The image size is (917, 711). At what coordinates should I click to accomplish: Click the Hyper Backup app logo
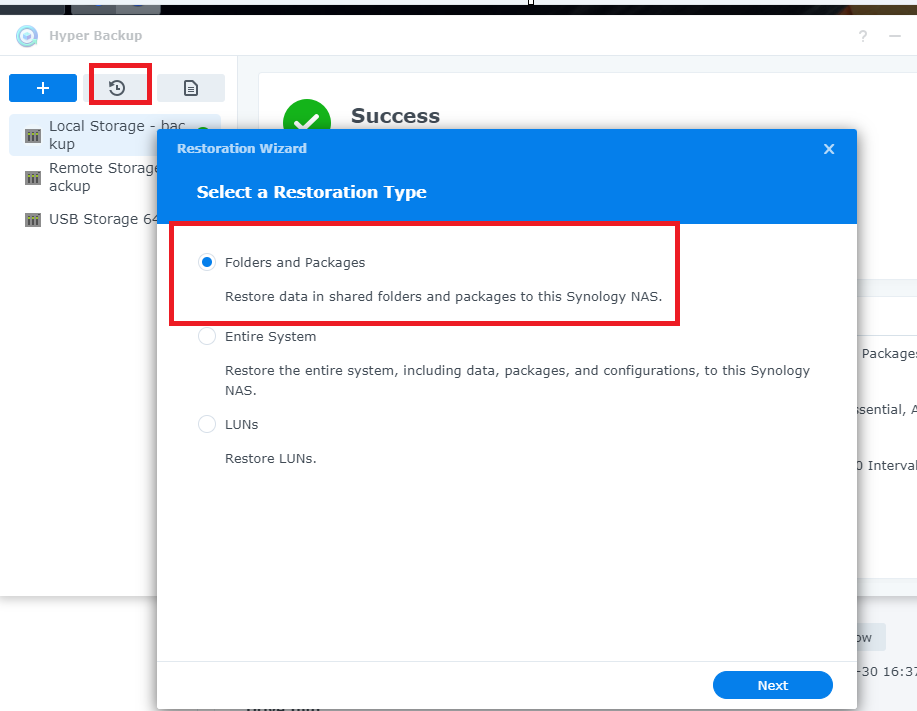[x=25, y=36]
